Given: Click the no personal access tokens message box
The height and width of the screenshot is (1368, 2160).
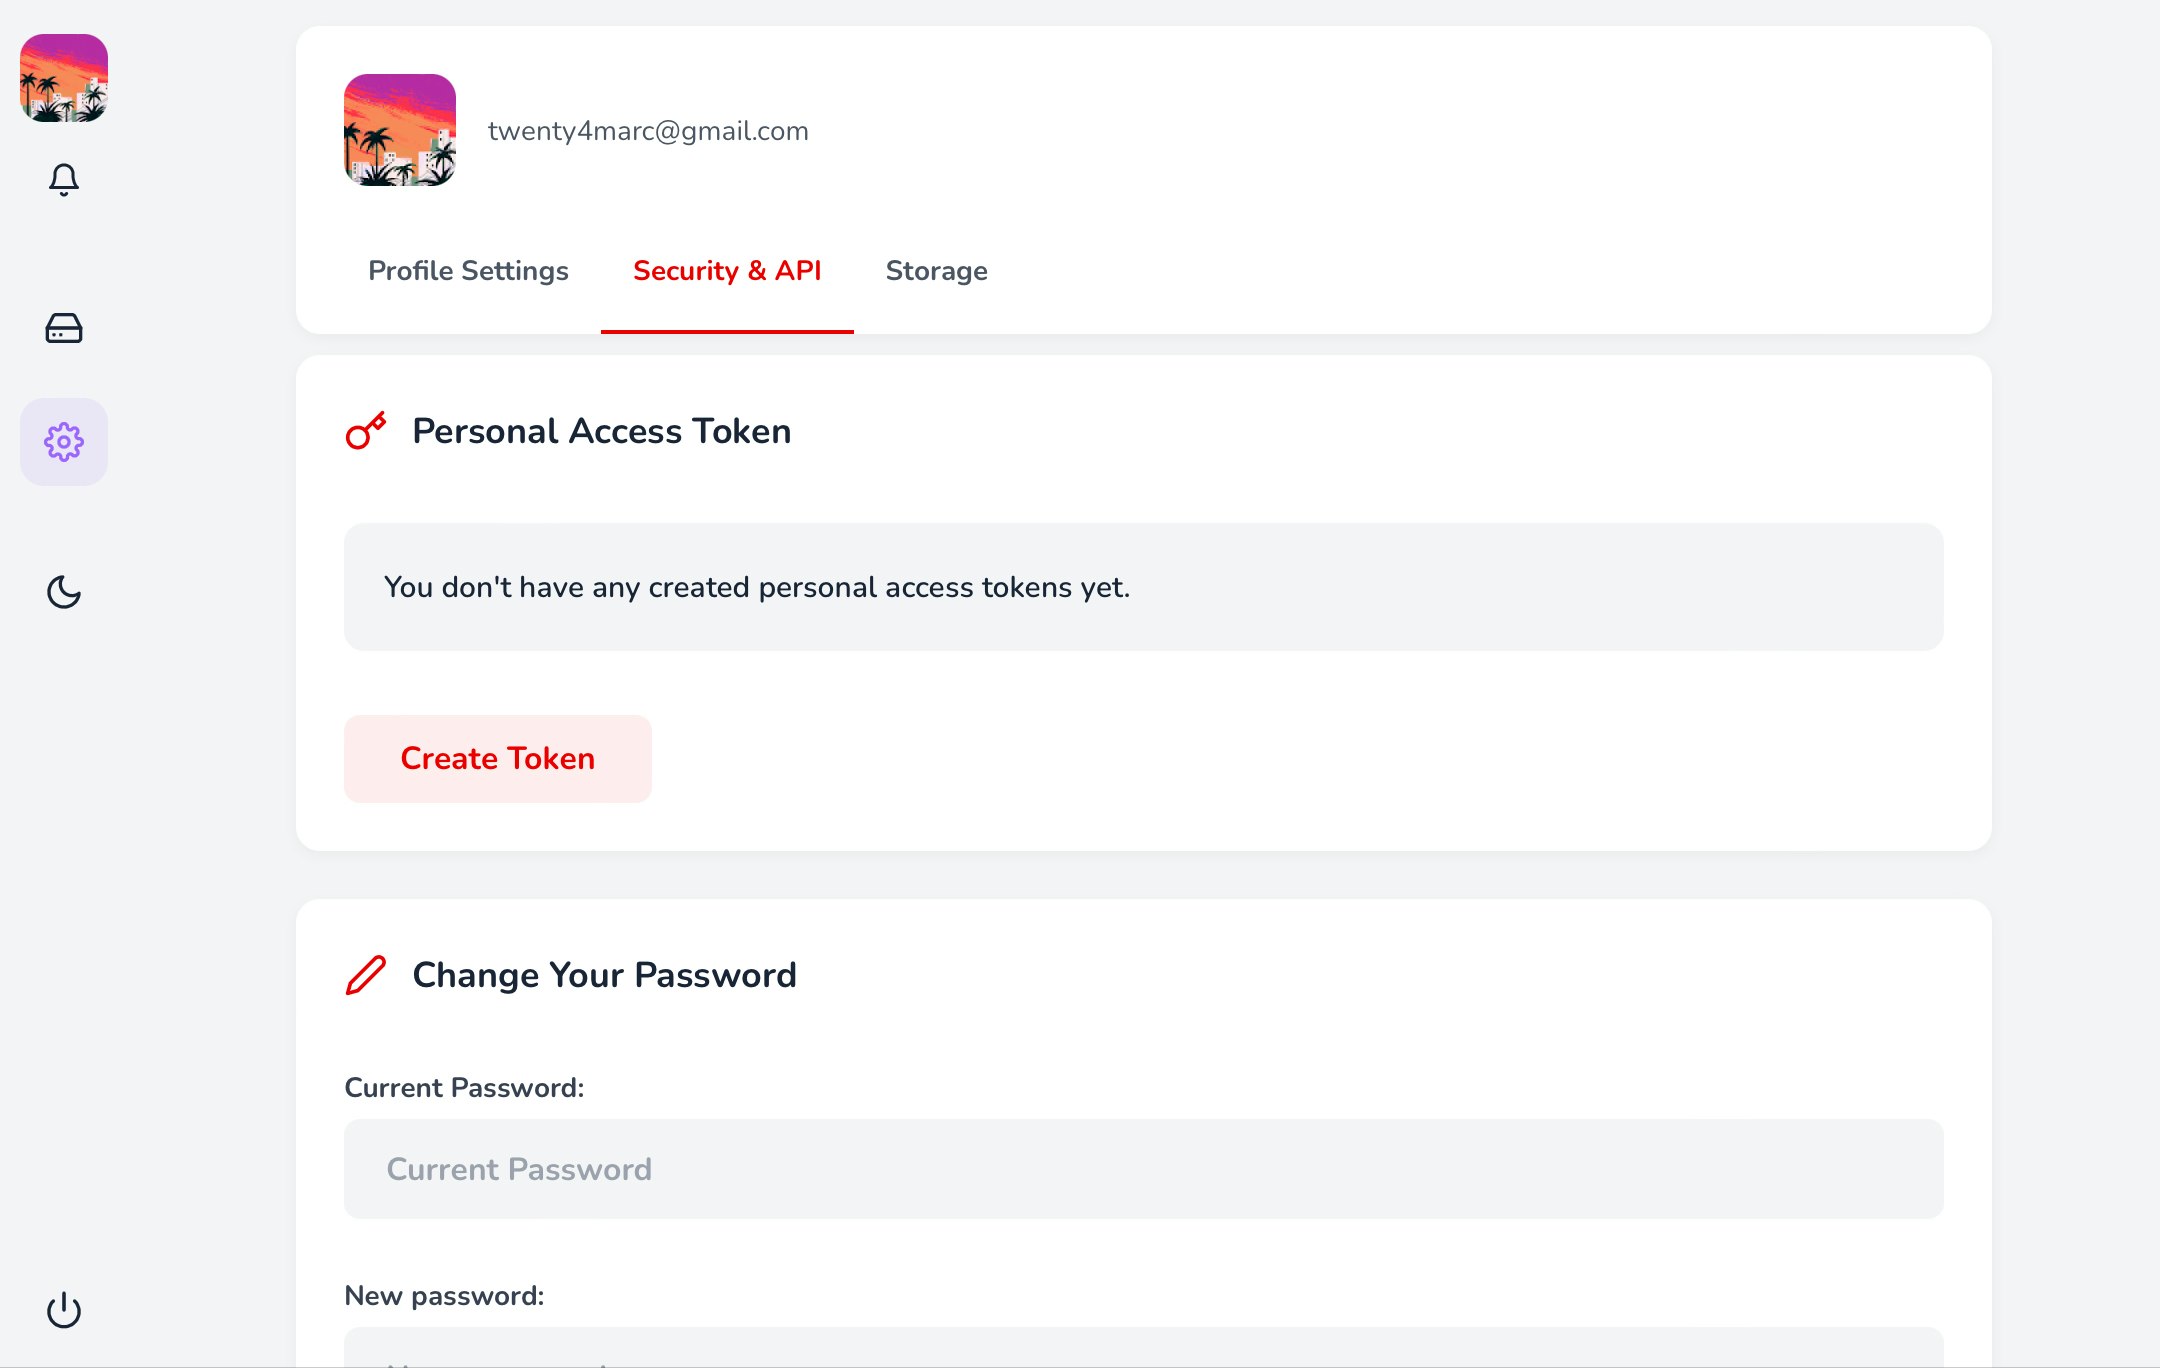Looking at the screenshot, I should [x=1144, y=587].
